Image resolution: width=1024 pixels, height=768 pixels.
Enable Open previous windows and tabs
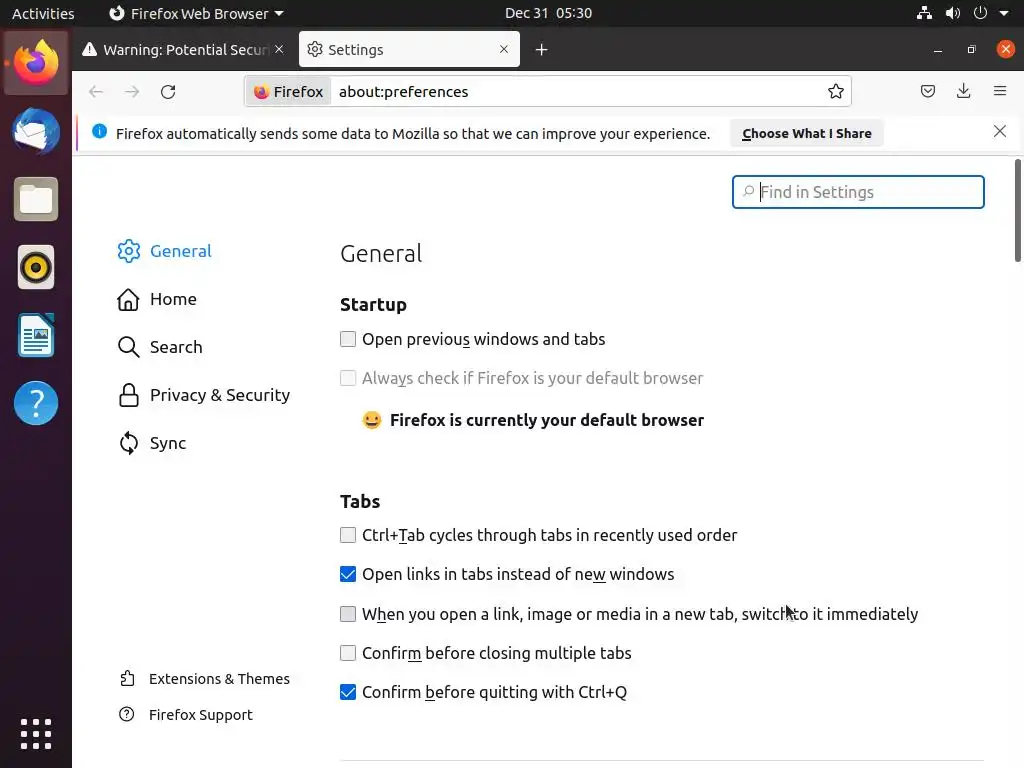[x=348, y=340]
